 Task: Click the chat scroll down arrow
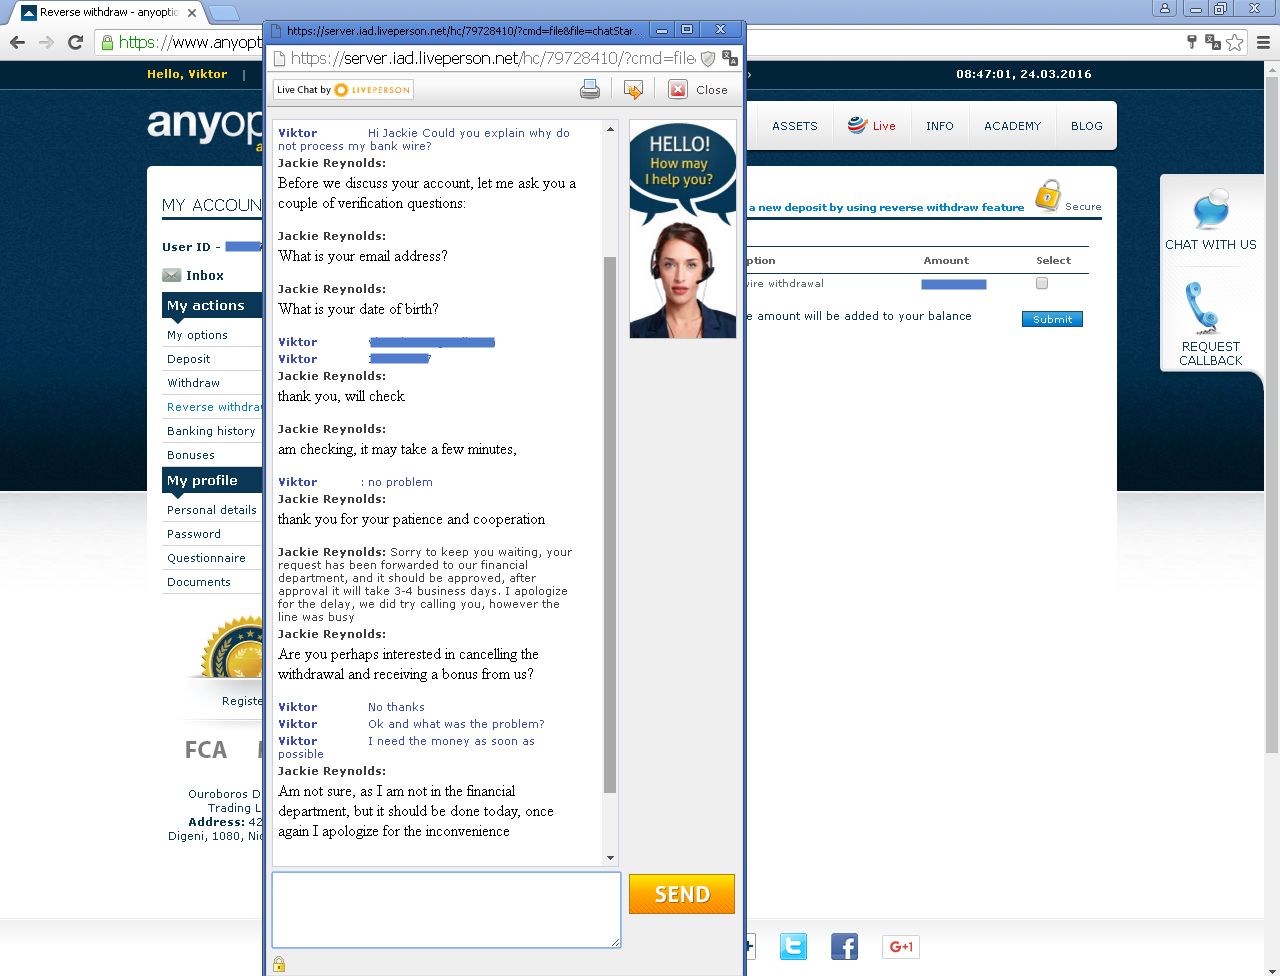[x=610, y=858]
